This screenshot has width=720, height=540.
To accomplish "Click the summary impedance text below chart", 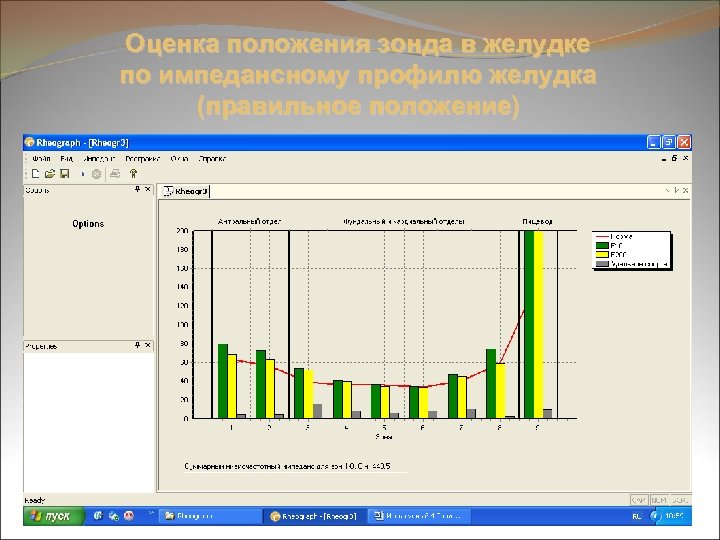I will pyautogui.click(x=287, y=466).
